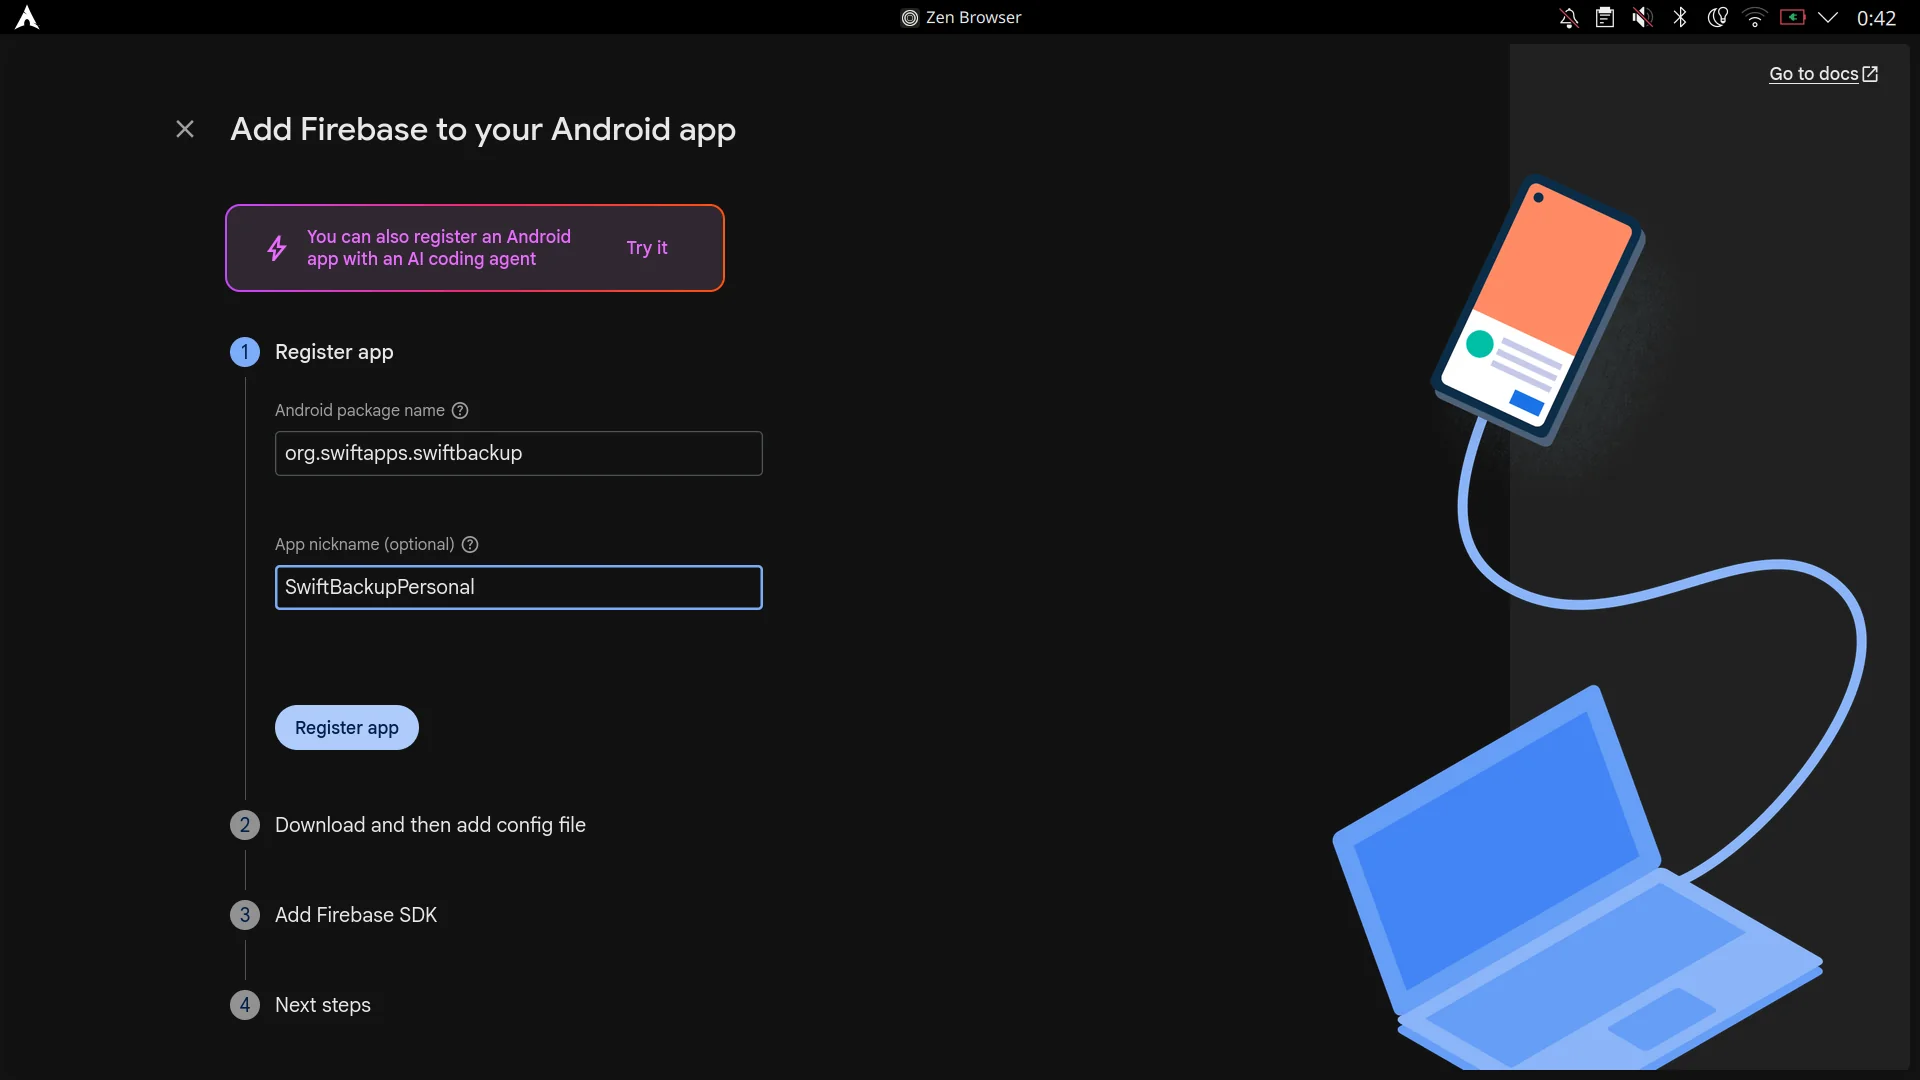The width and height of the screenshot is (1920, 1080).
Task: Open the Arch launcher icon in top bar
Action: click(x=27, y=17)
